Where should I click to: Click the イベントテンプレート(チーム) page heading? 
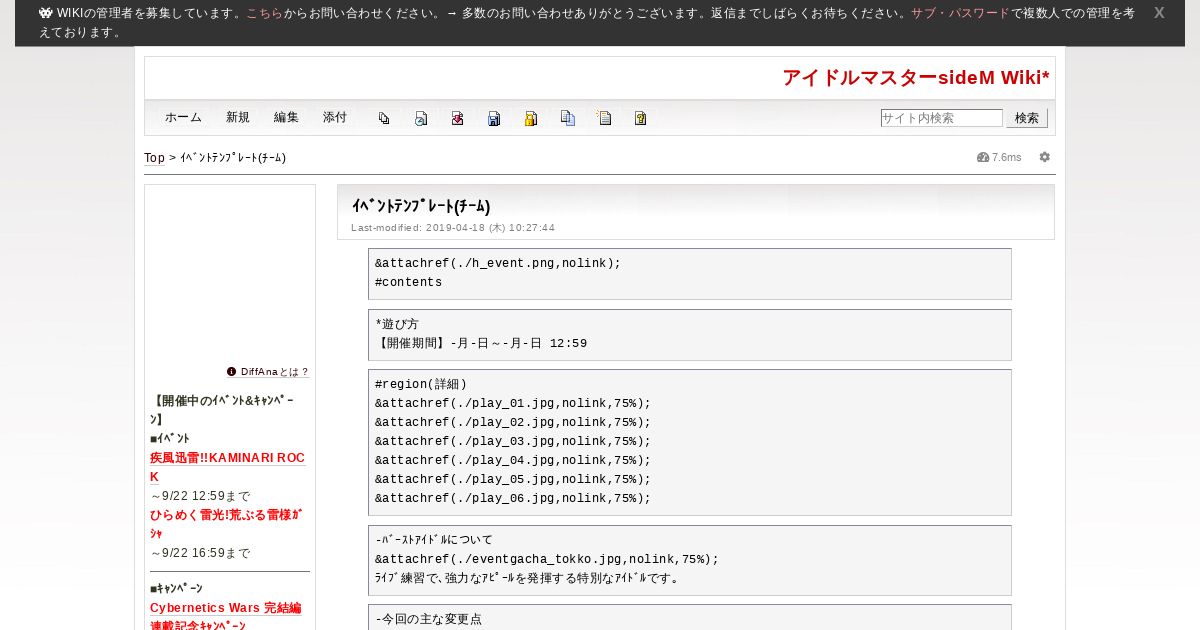point(421,206)
